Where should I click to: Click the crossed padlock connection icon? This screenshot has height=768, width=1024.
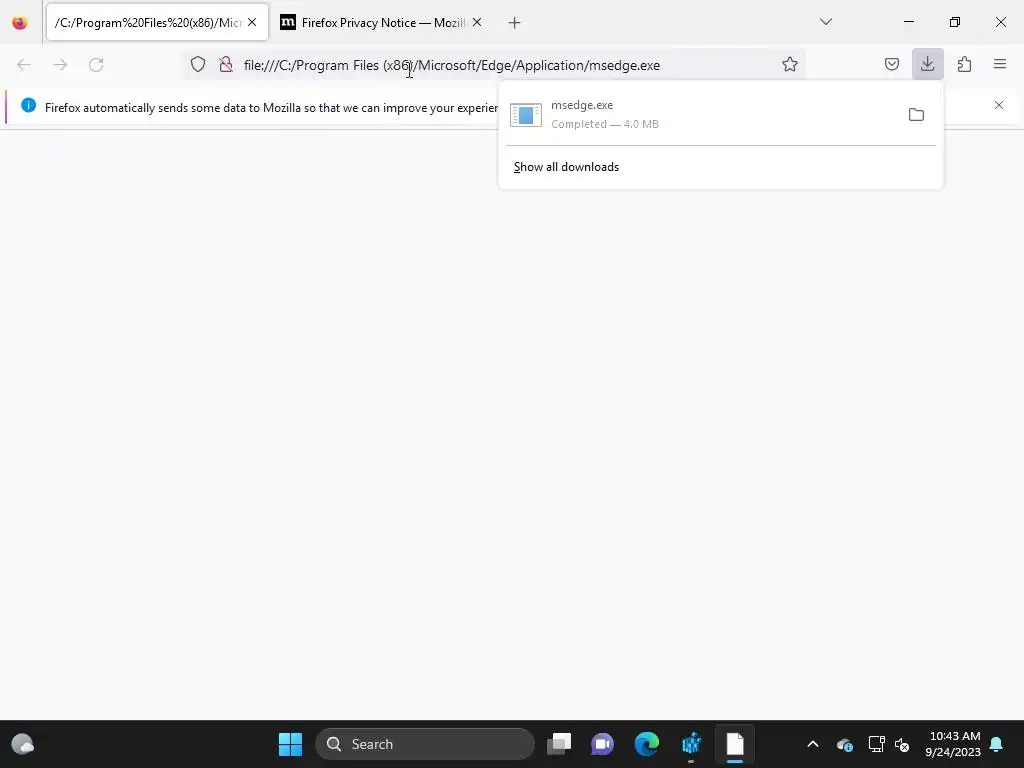(x=226, y=64)
